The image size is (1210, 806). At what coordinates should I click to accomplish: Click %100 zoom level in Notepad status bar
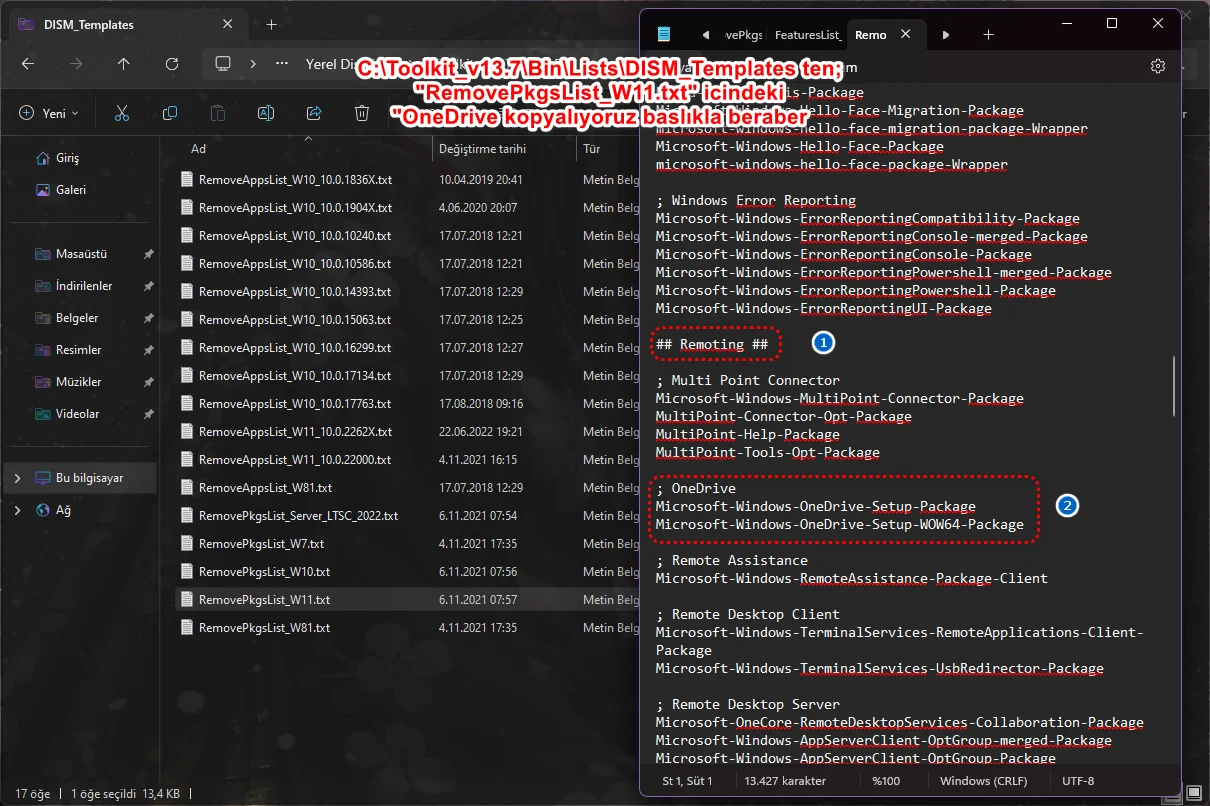click(887, 780)
